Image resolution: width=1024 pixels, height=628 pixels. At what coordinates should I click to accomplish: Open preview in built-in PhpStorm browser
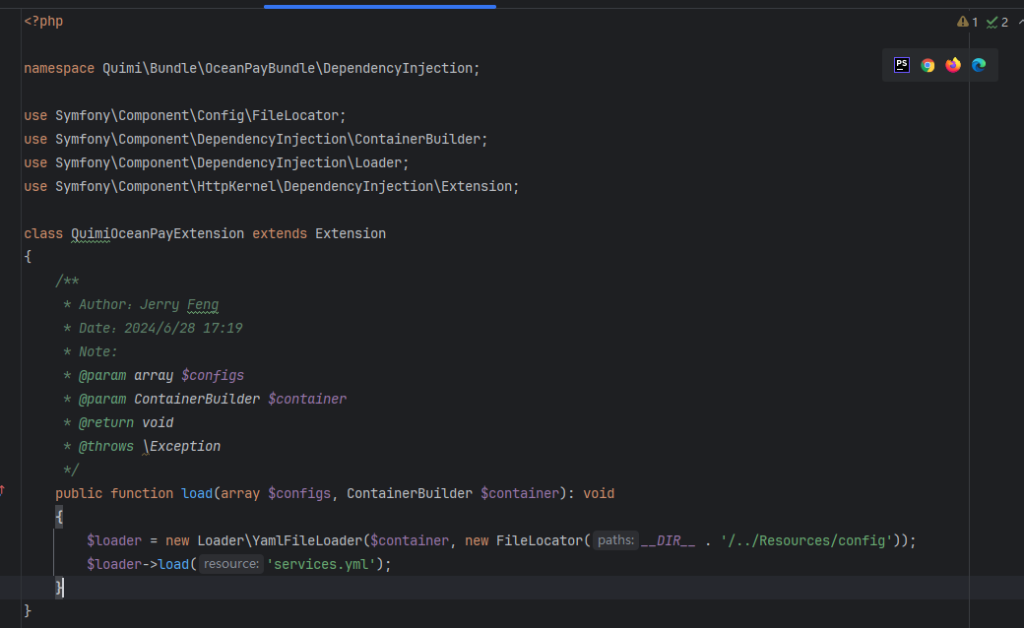click(901, 65)
